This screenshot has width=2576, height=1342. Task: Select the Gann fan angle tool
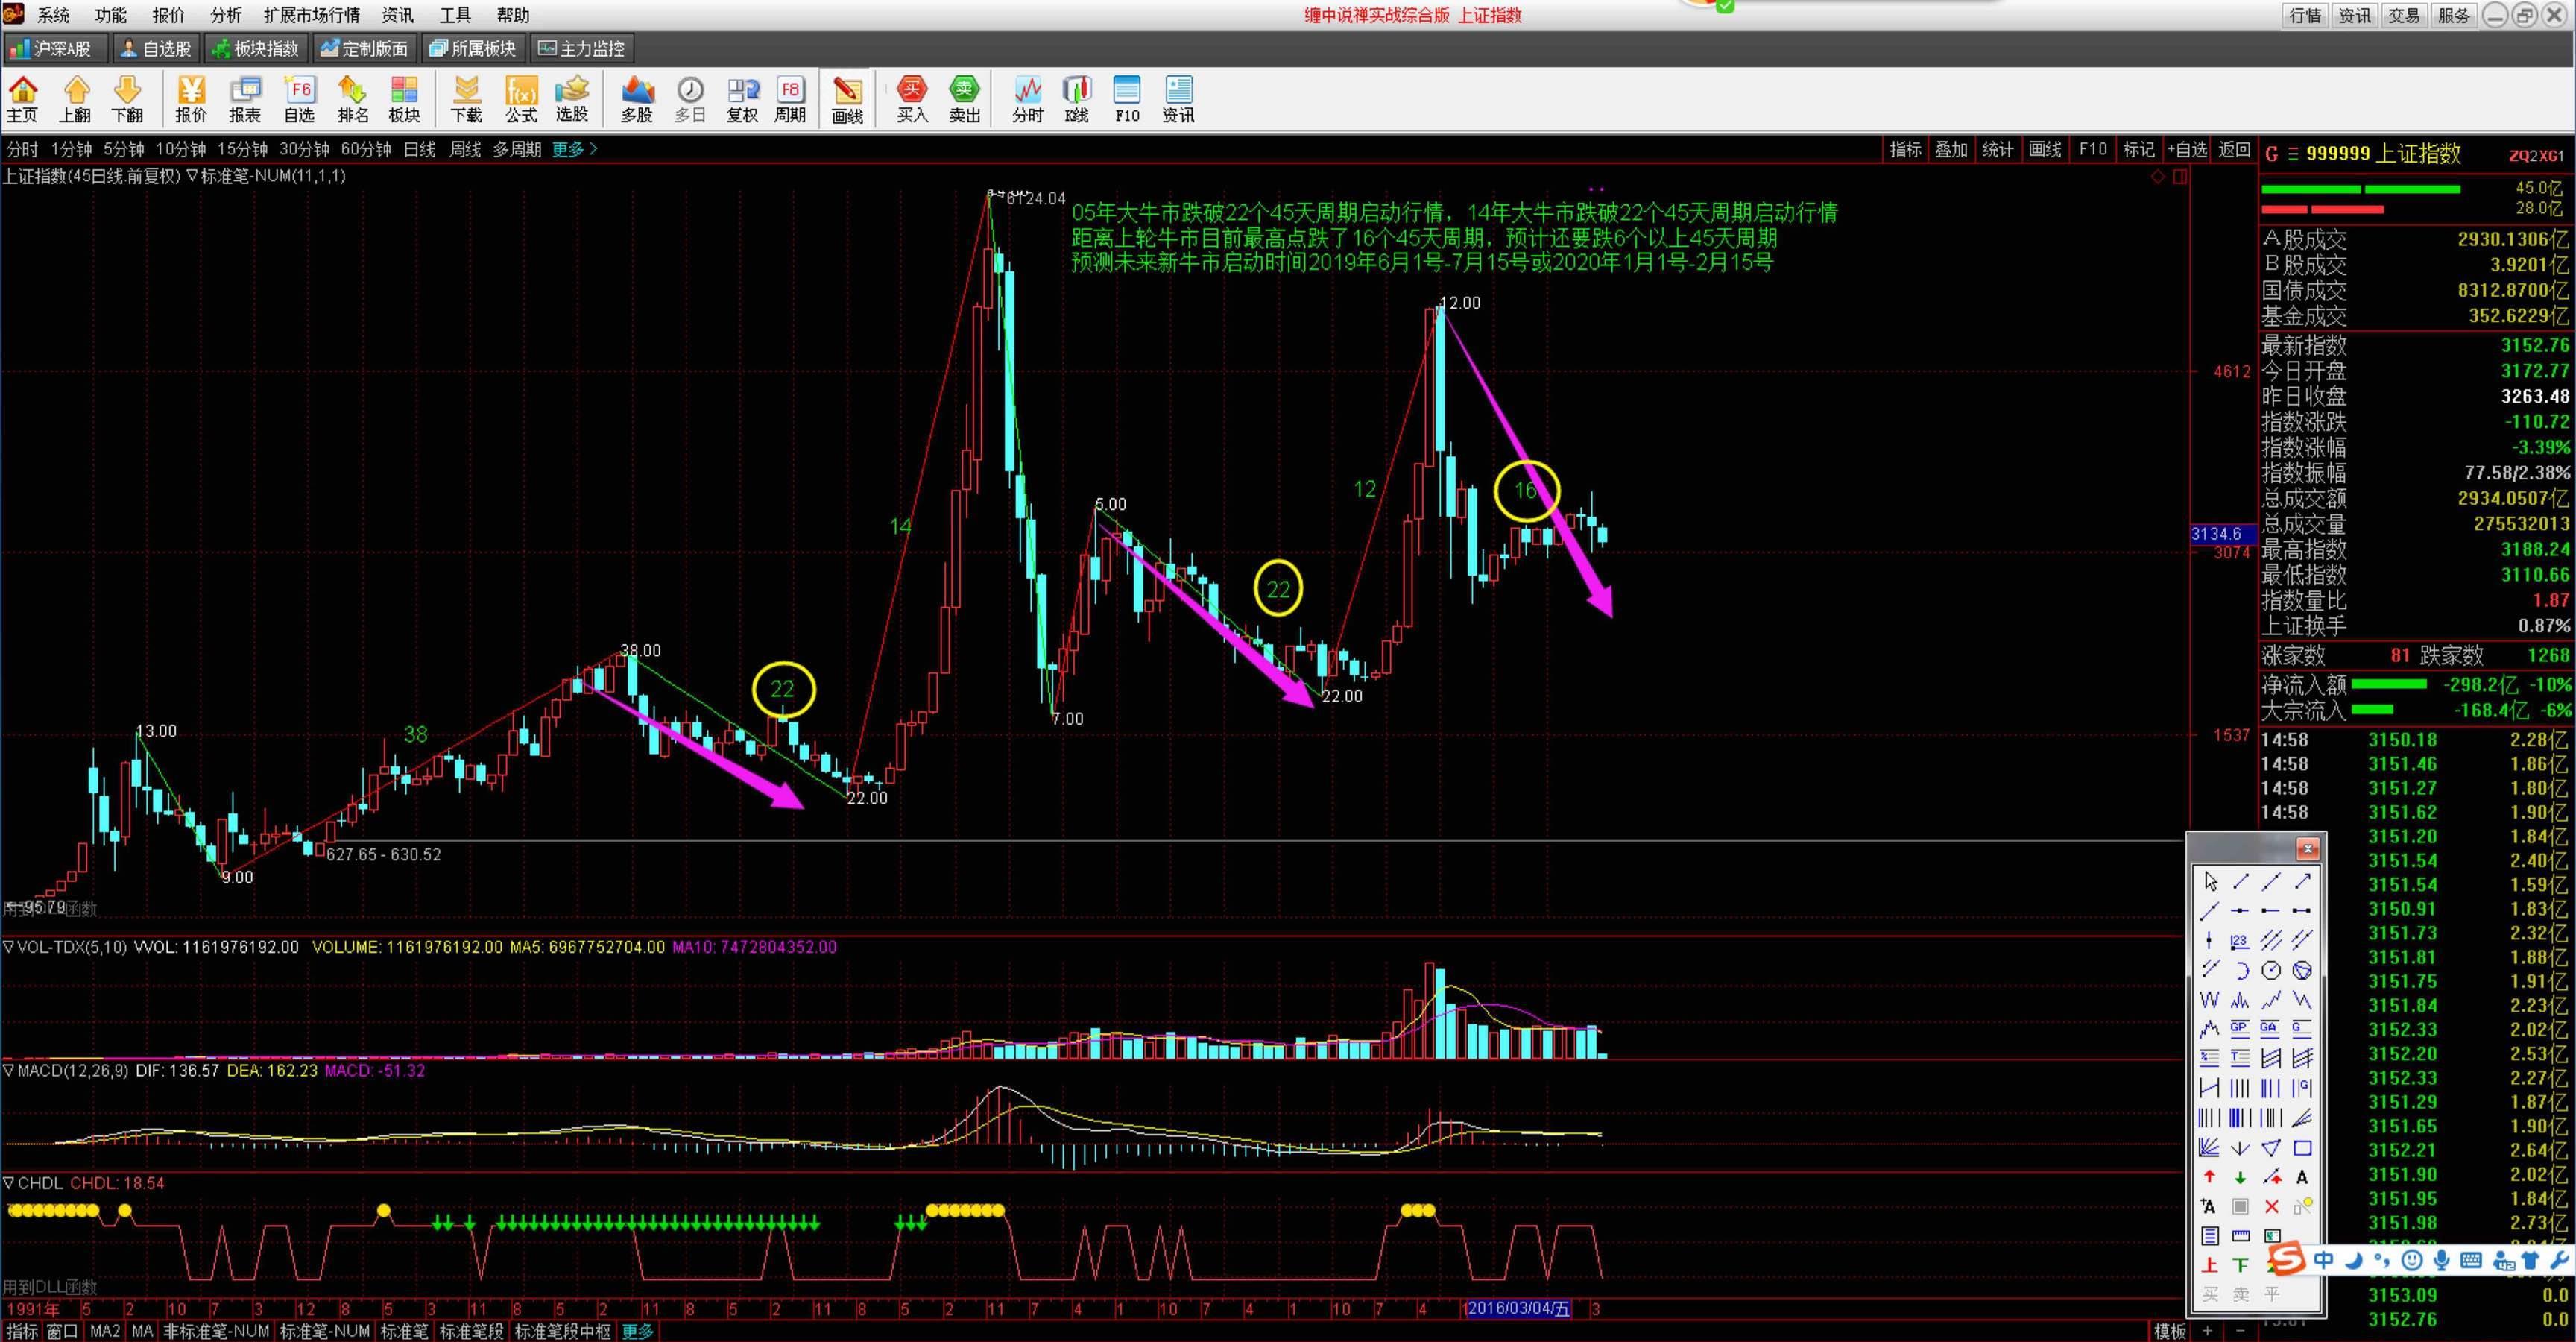coord(2210,1147)
